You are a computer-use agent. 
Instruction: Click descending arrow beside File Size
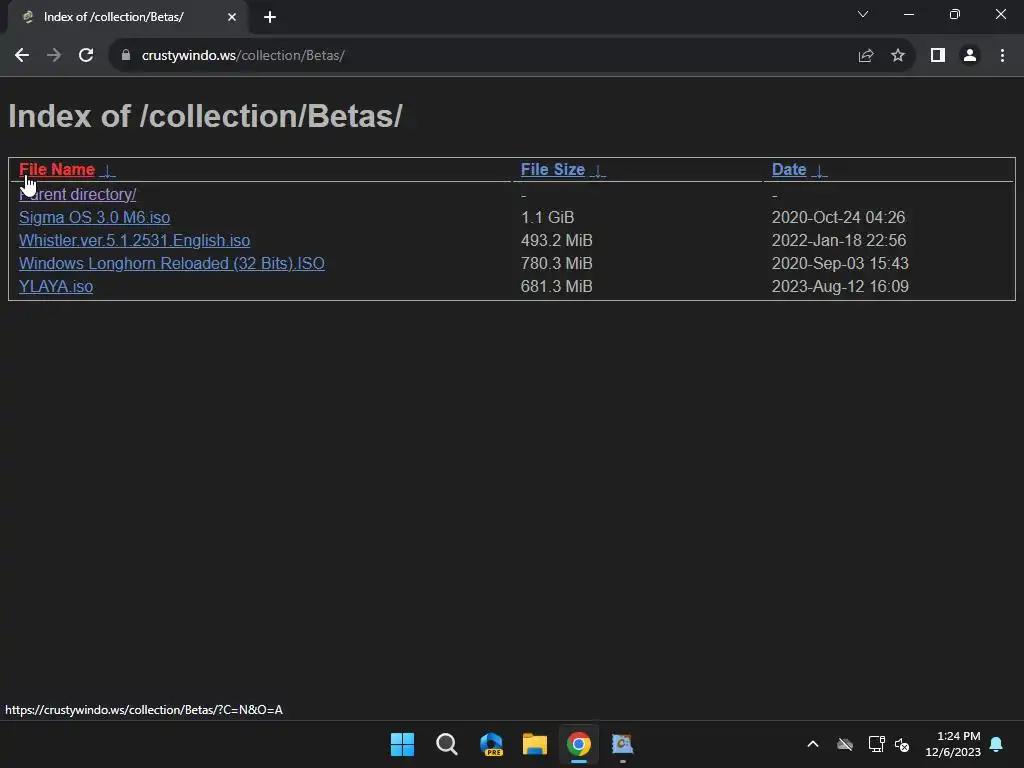(x=598, y=170)
